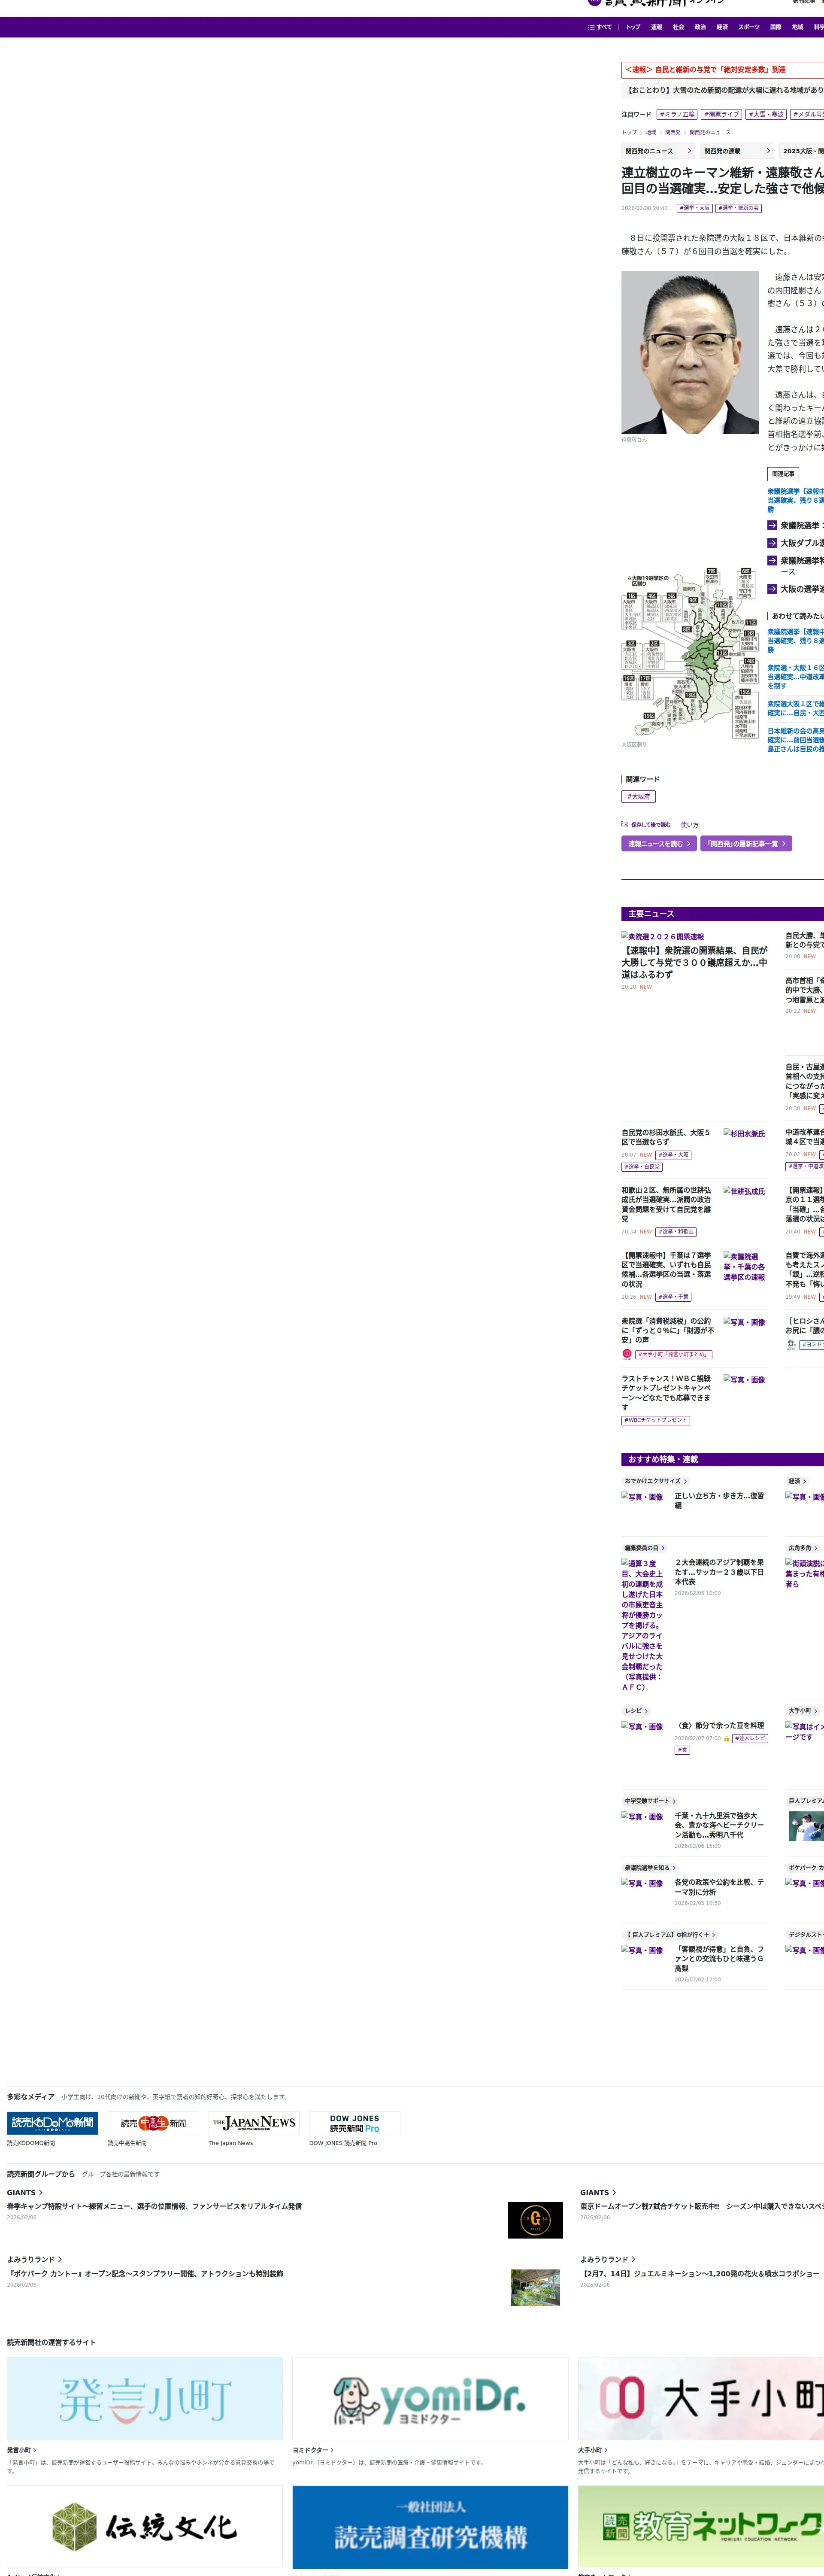Viewport: 824px width, 2576px height.
Task: Select スポーツ in navigation bar
Action: 749,27
